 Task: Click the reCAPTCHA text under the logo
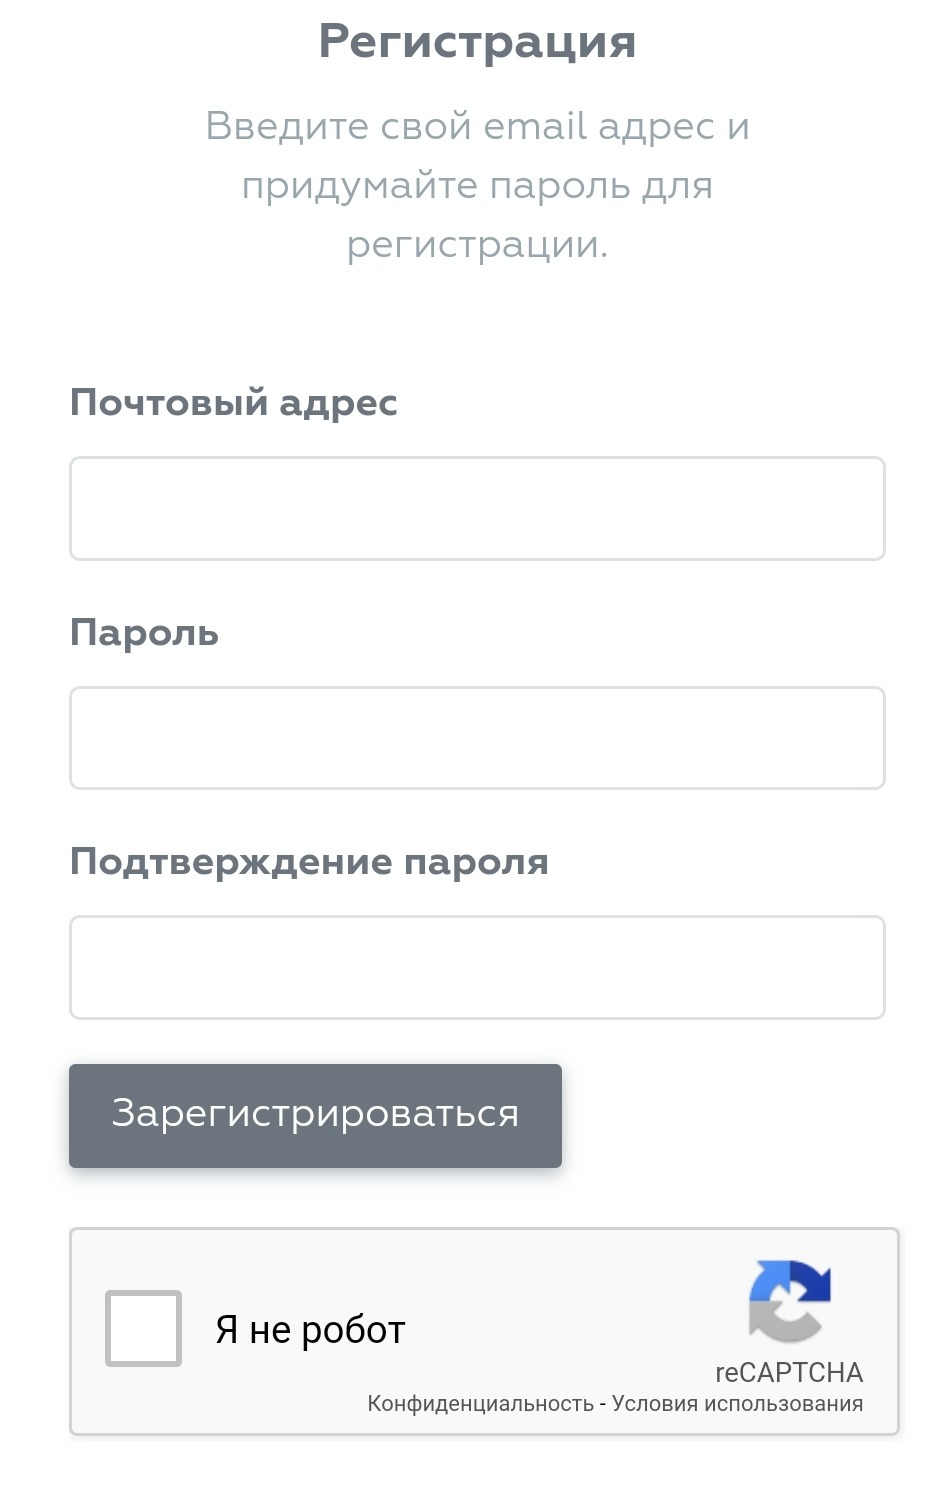pyautogui.click(x=788, y=1372)
